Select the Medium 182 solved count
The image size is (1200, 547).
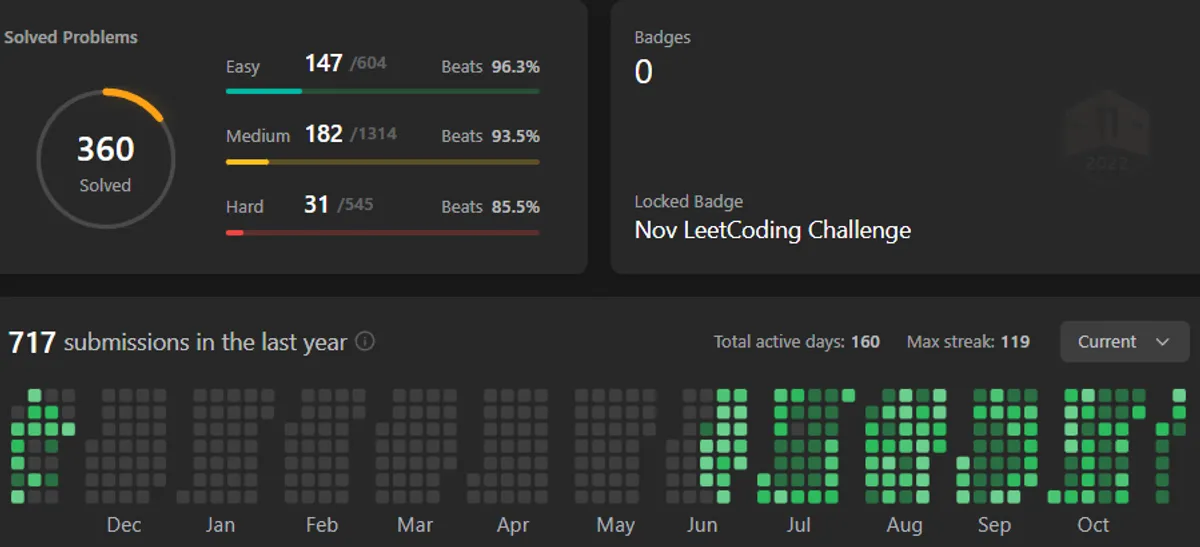tap(323, 134)
